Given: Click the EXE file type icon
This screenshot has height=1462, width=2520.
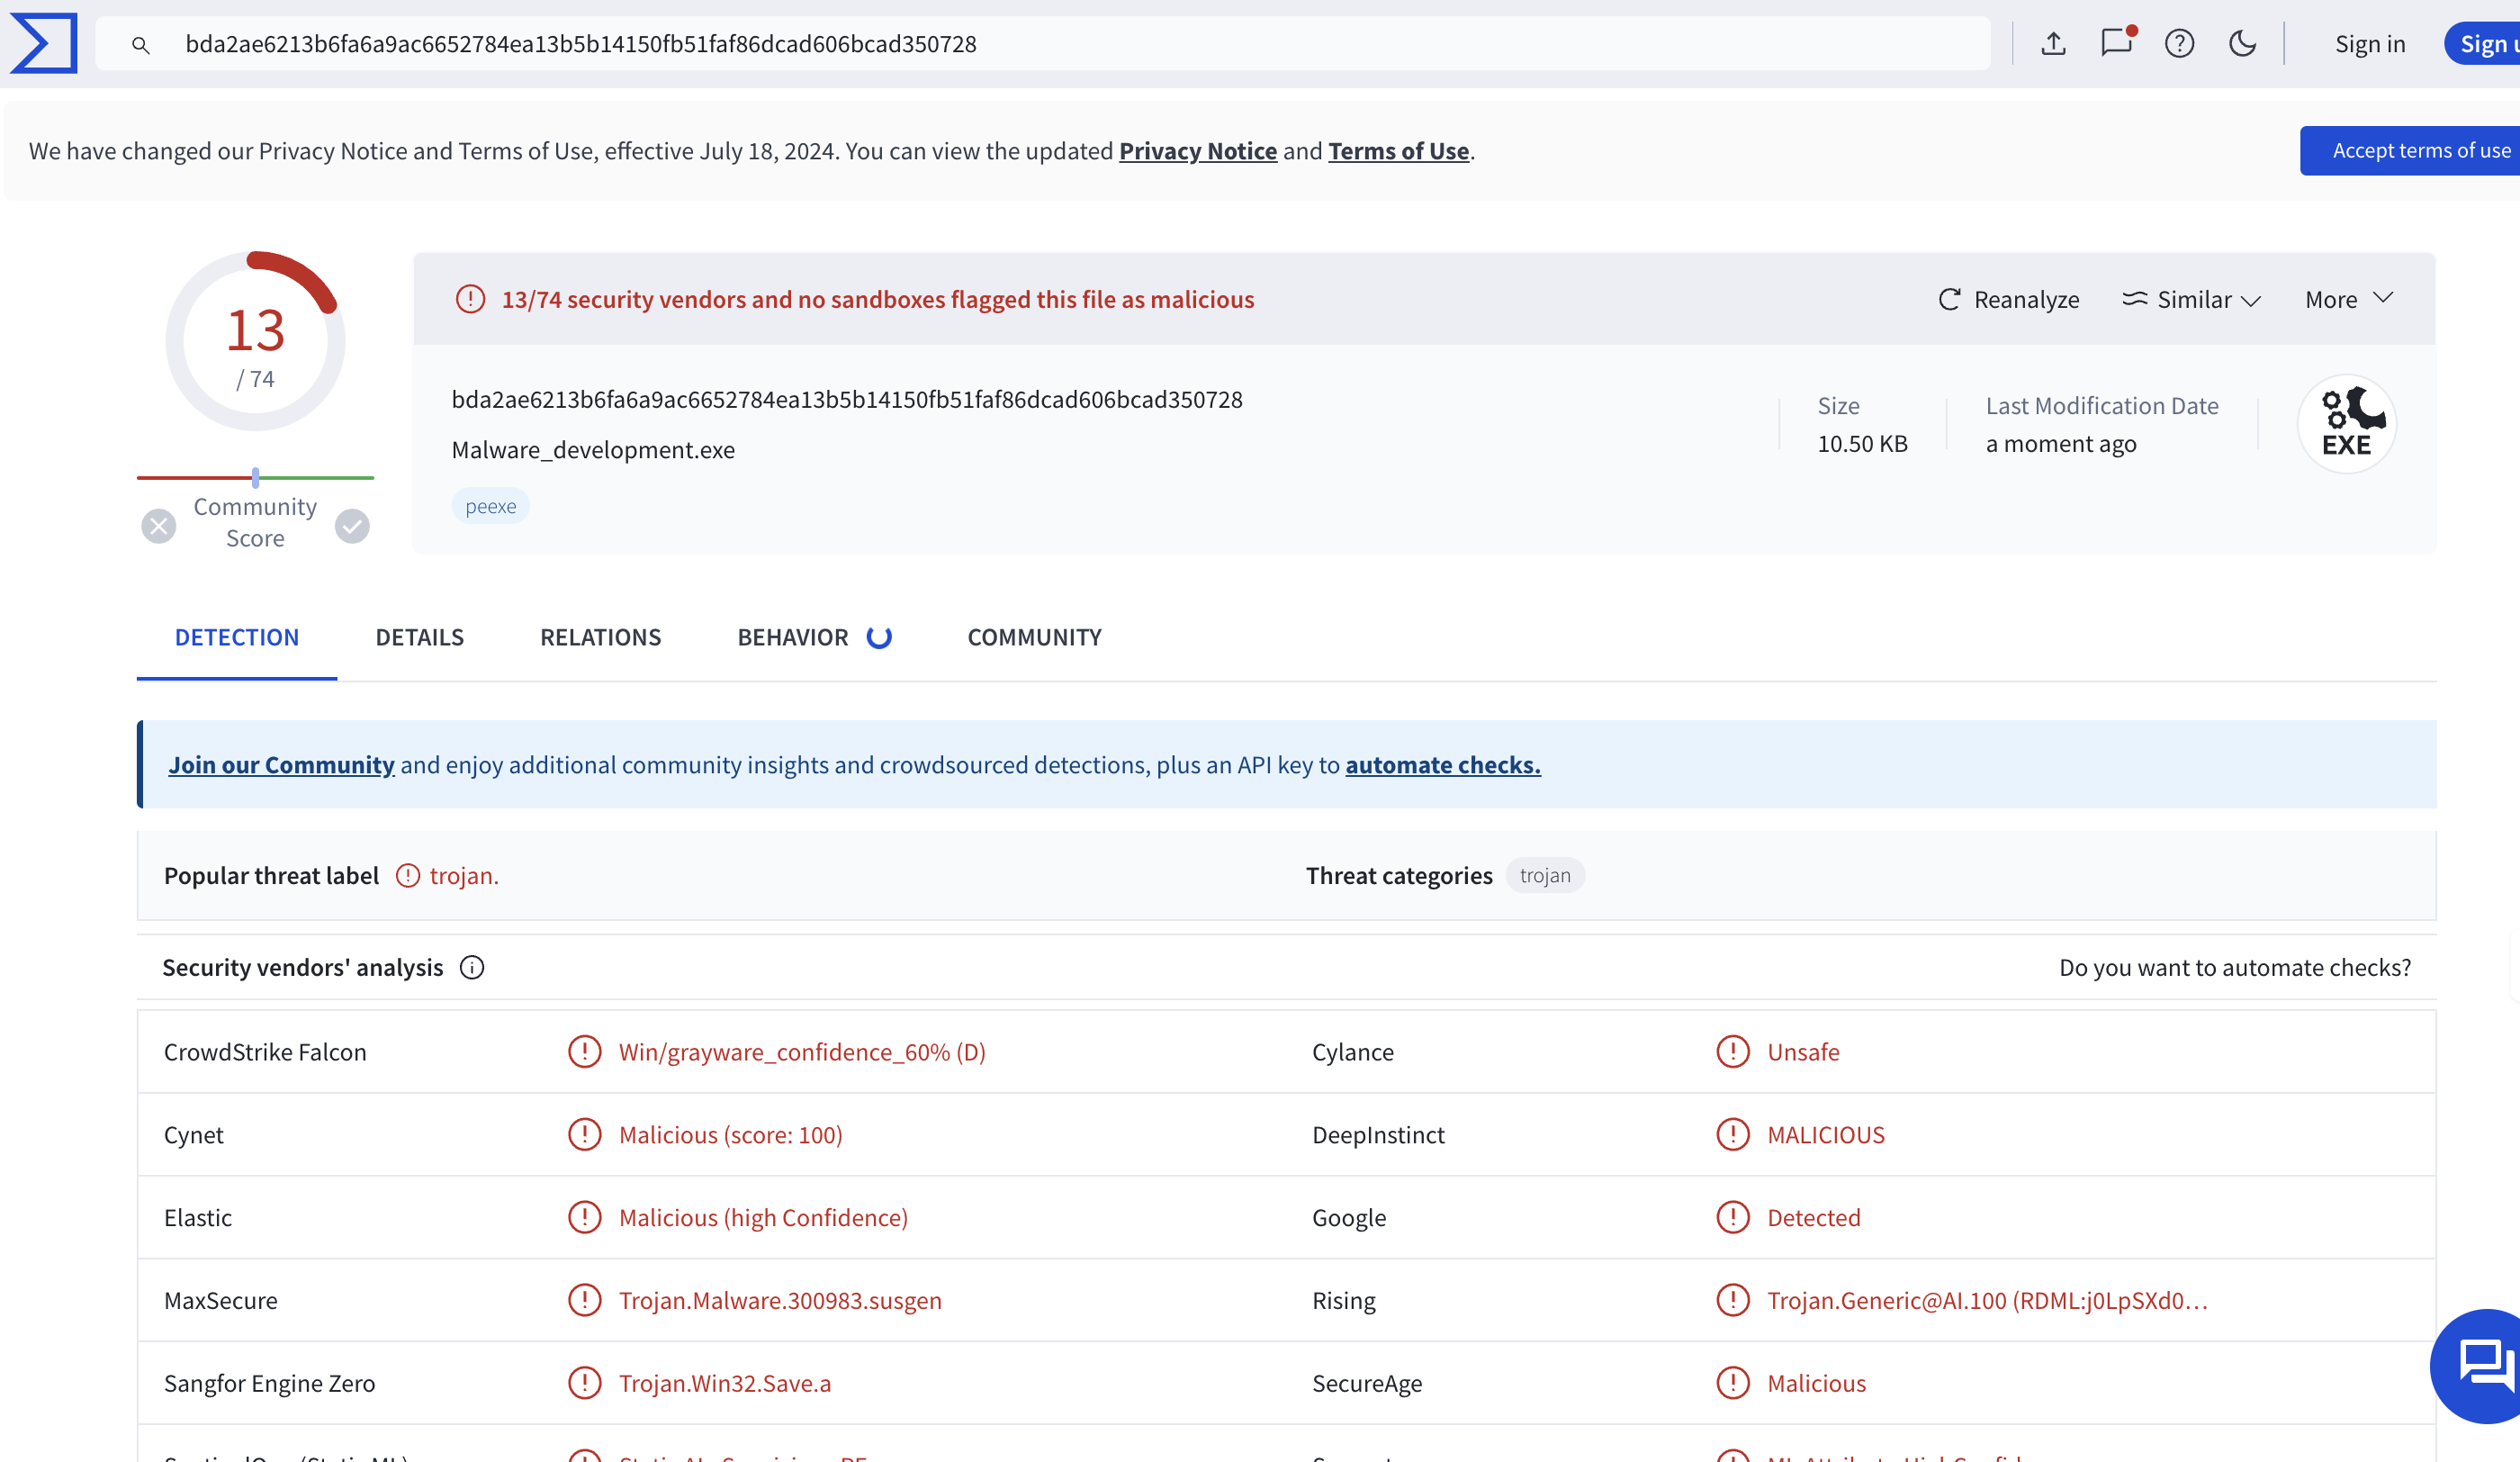Looking at the screenshot, I should (x=2345, y=424).
